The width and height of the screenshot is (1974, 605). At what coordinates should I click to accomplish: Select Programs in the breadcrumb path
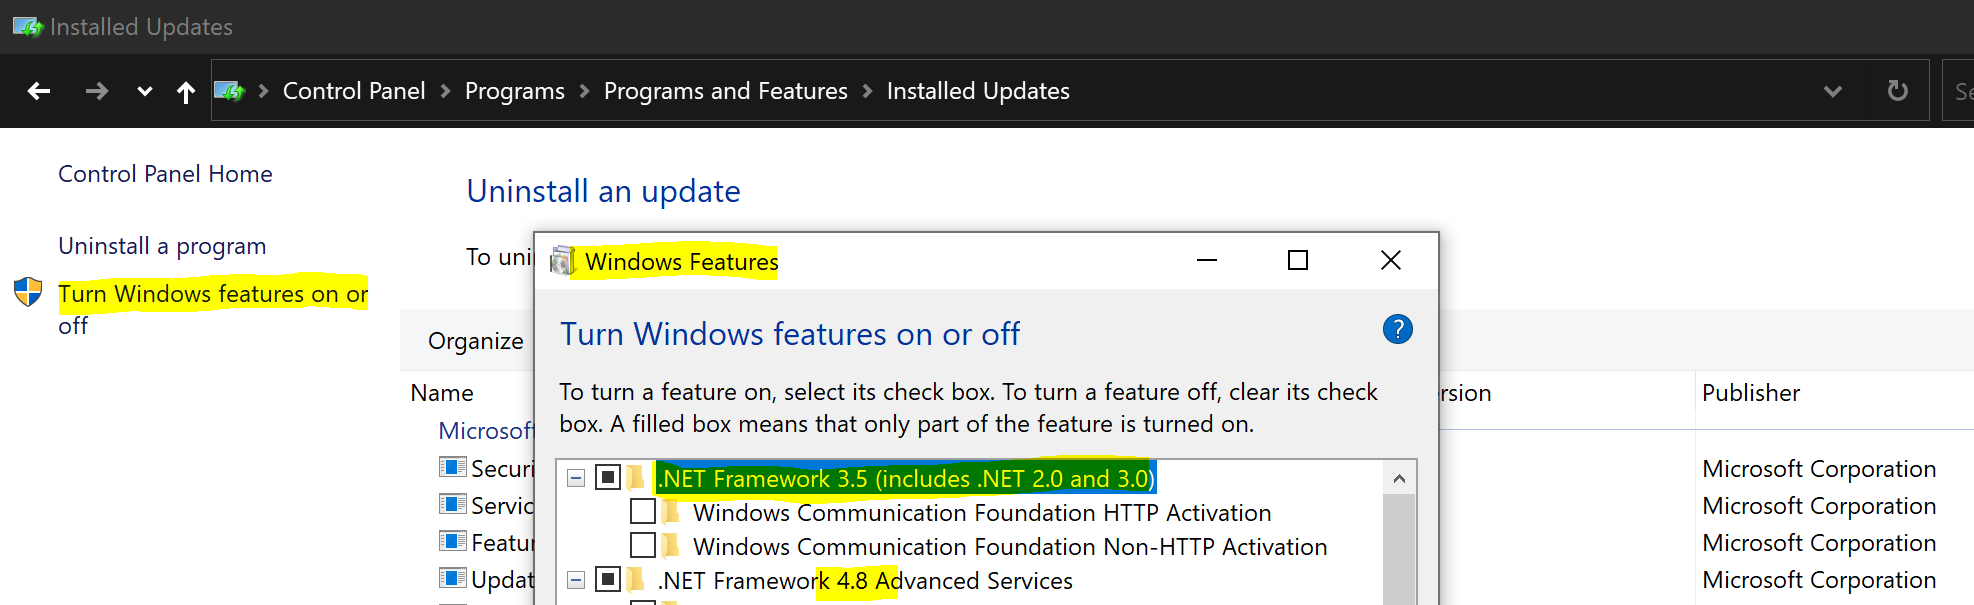[x=515, y=91]
